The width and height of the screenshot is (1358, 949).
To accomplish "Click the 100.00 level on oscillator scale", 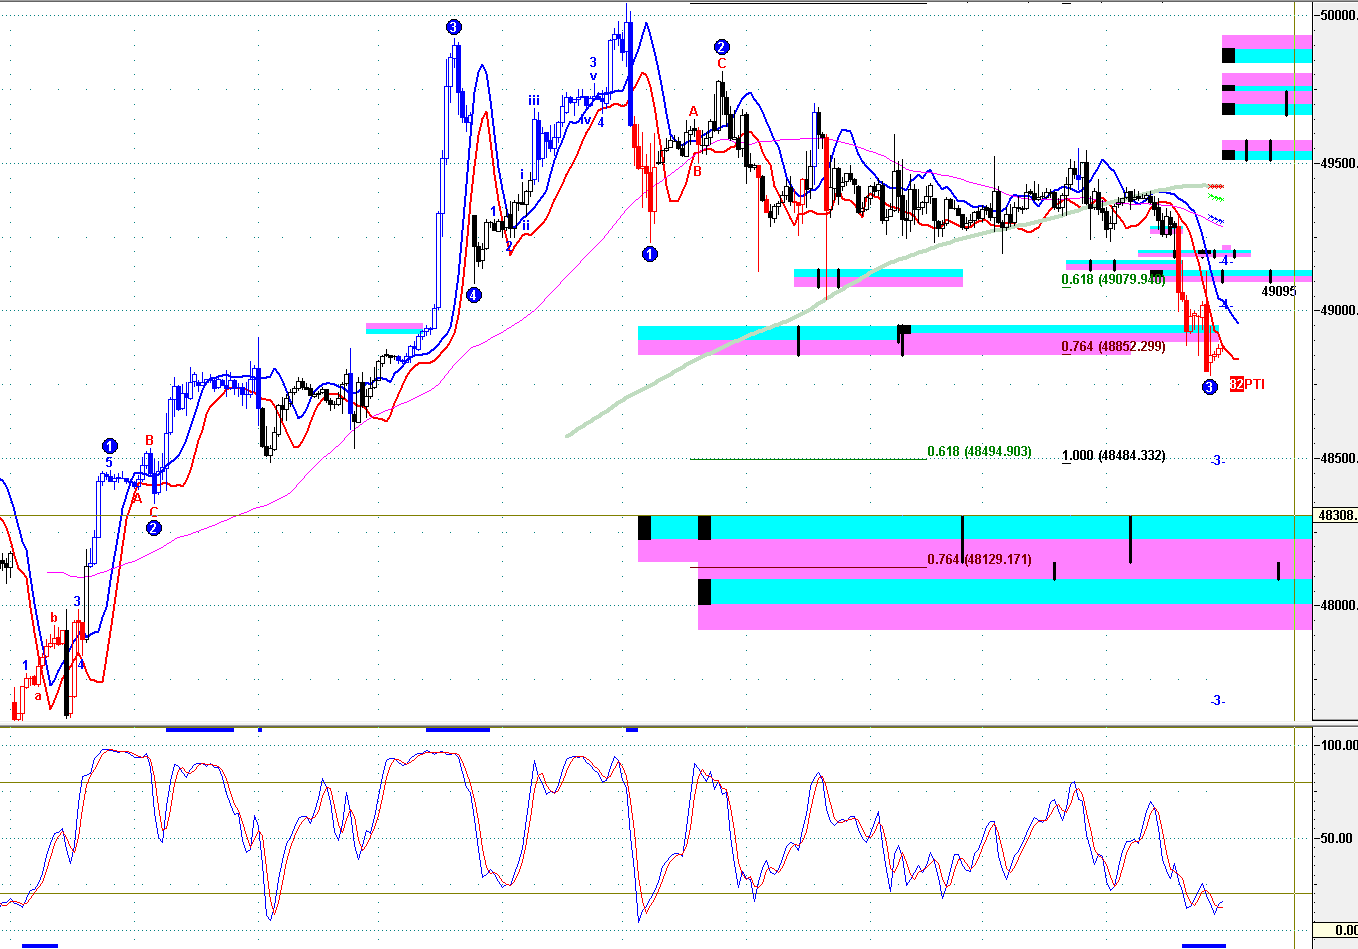I will point(1338,745).
